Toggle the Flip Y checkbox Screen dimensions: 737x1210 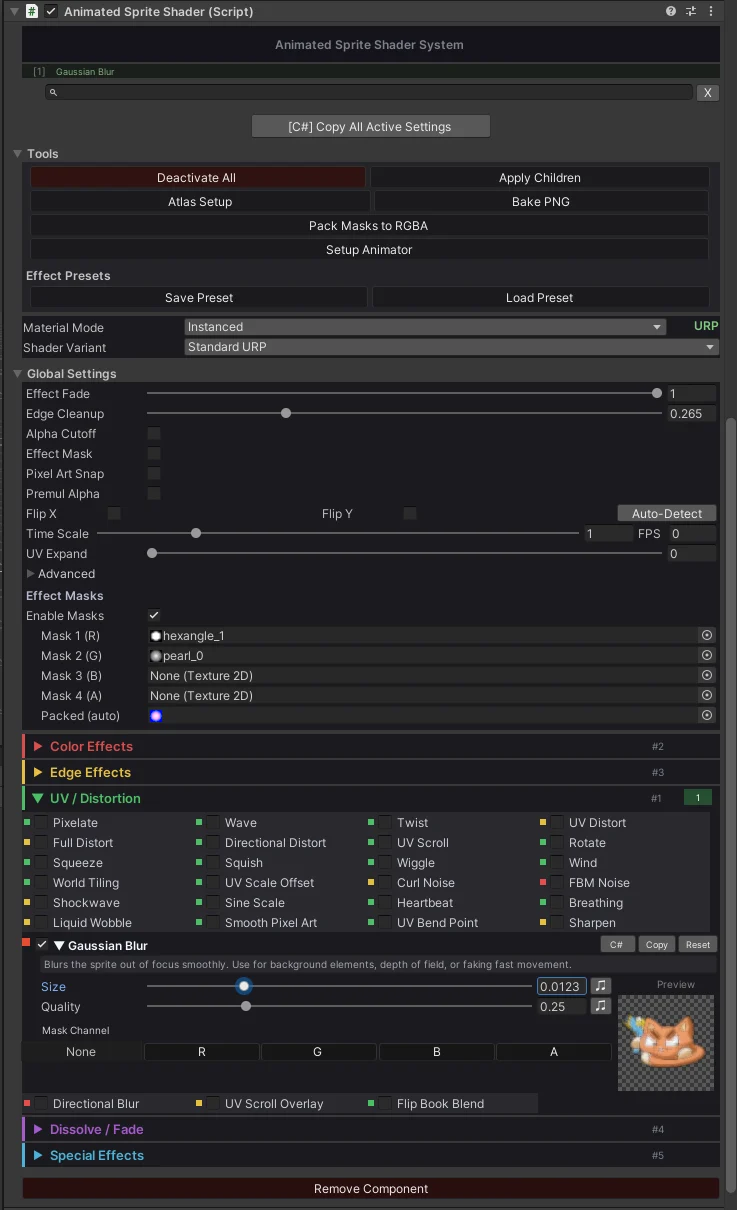[x=410, y=513]
